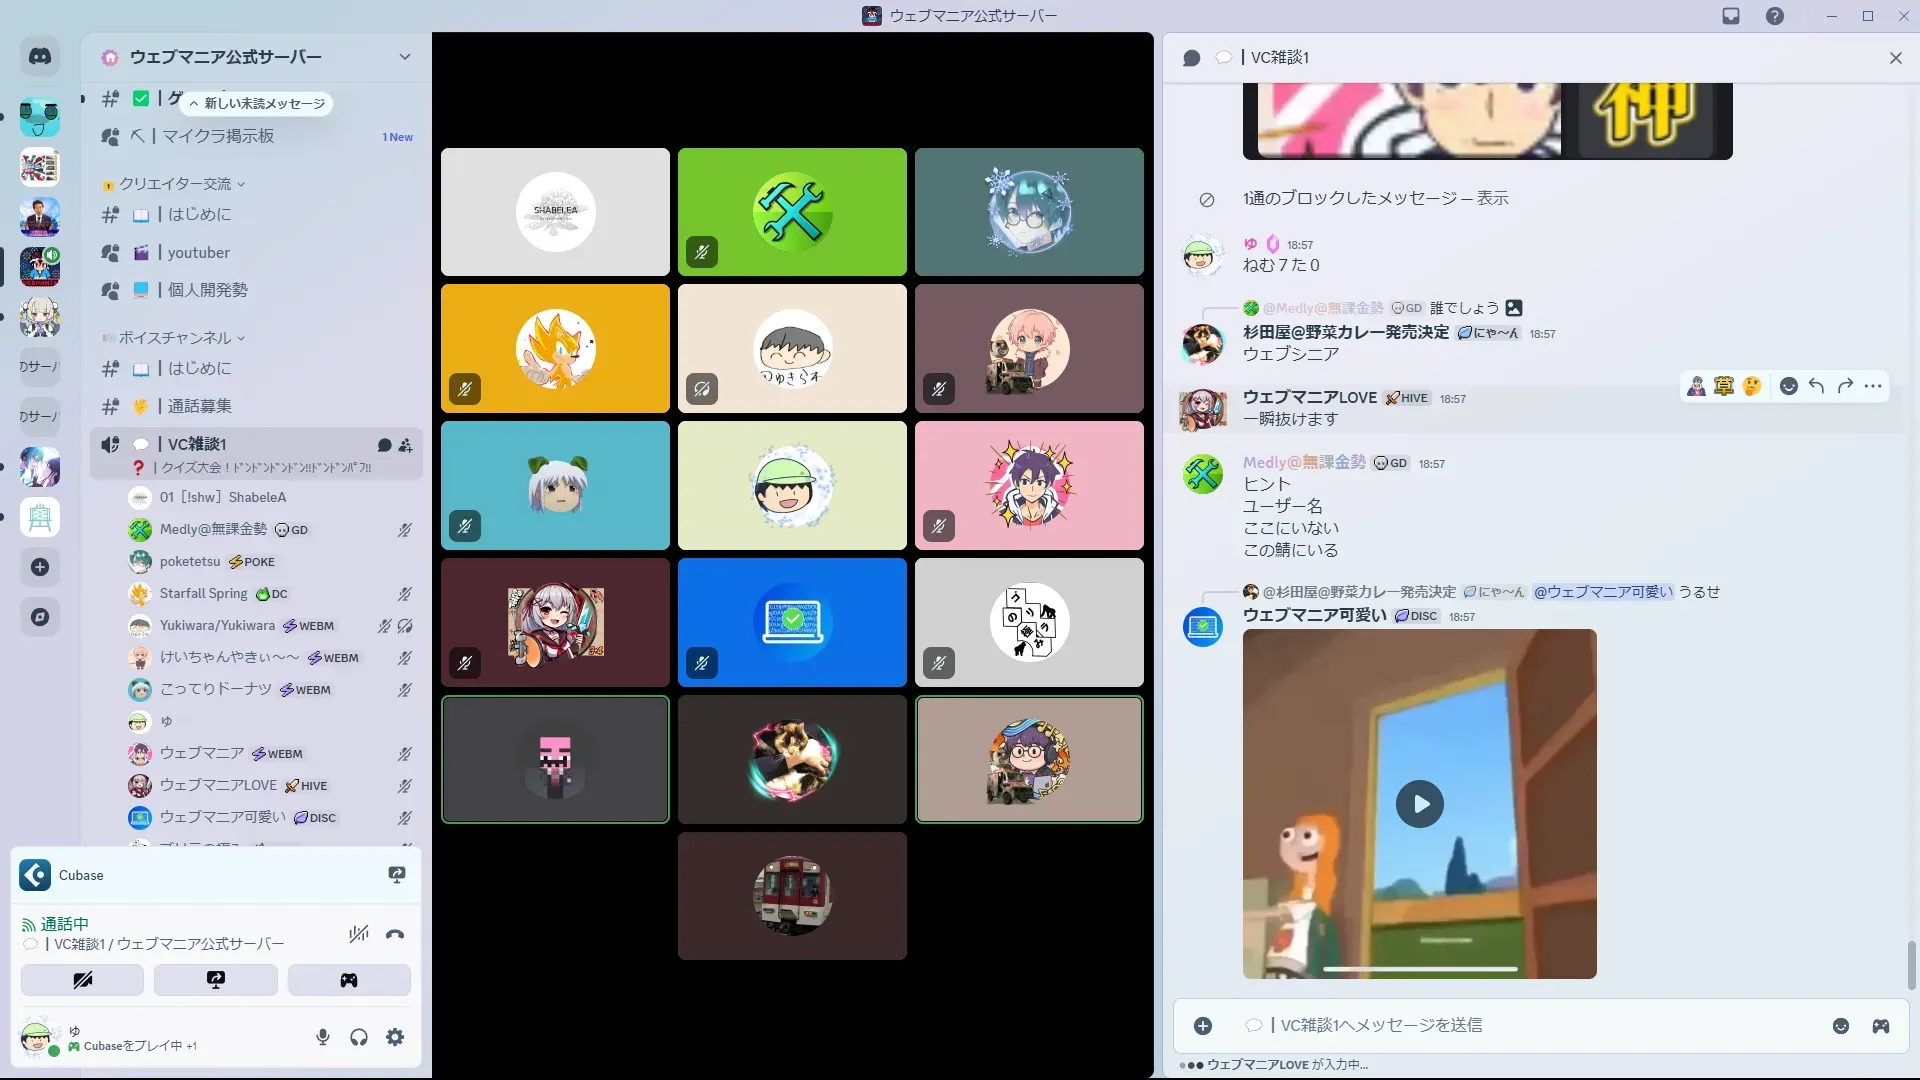Select the 通話募集 channel
1920x1080 pixels.
[199, 406]
